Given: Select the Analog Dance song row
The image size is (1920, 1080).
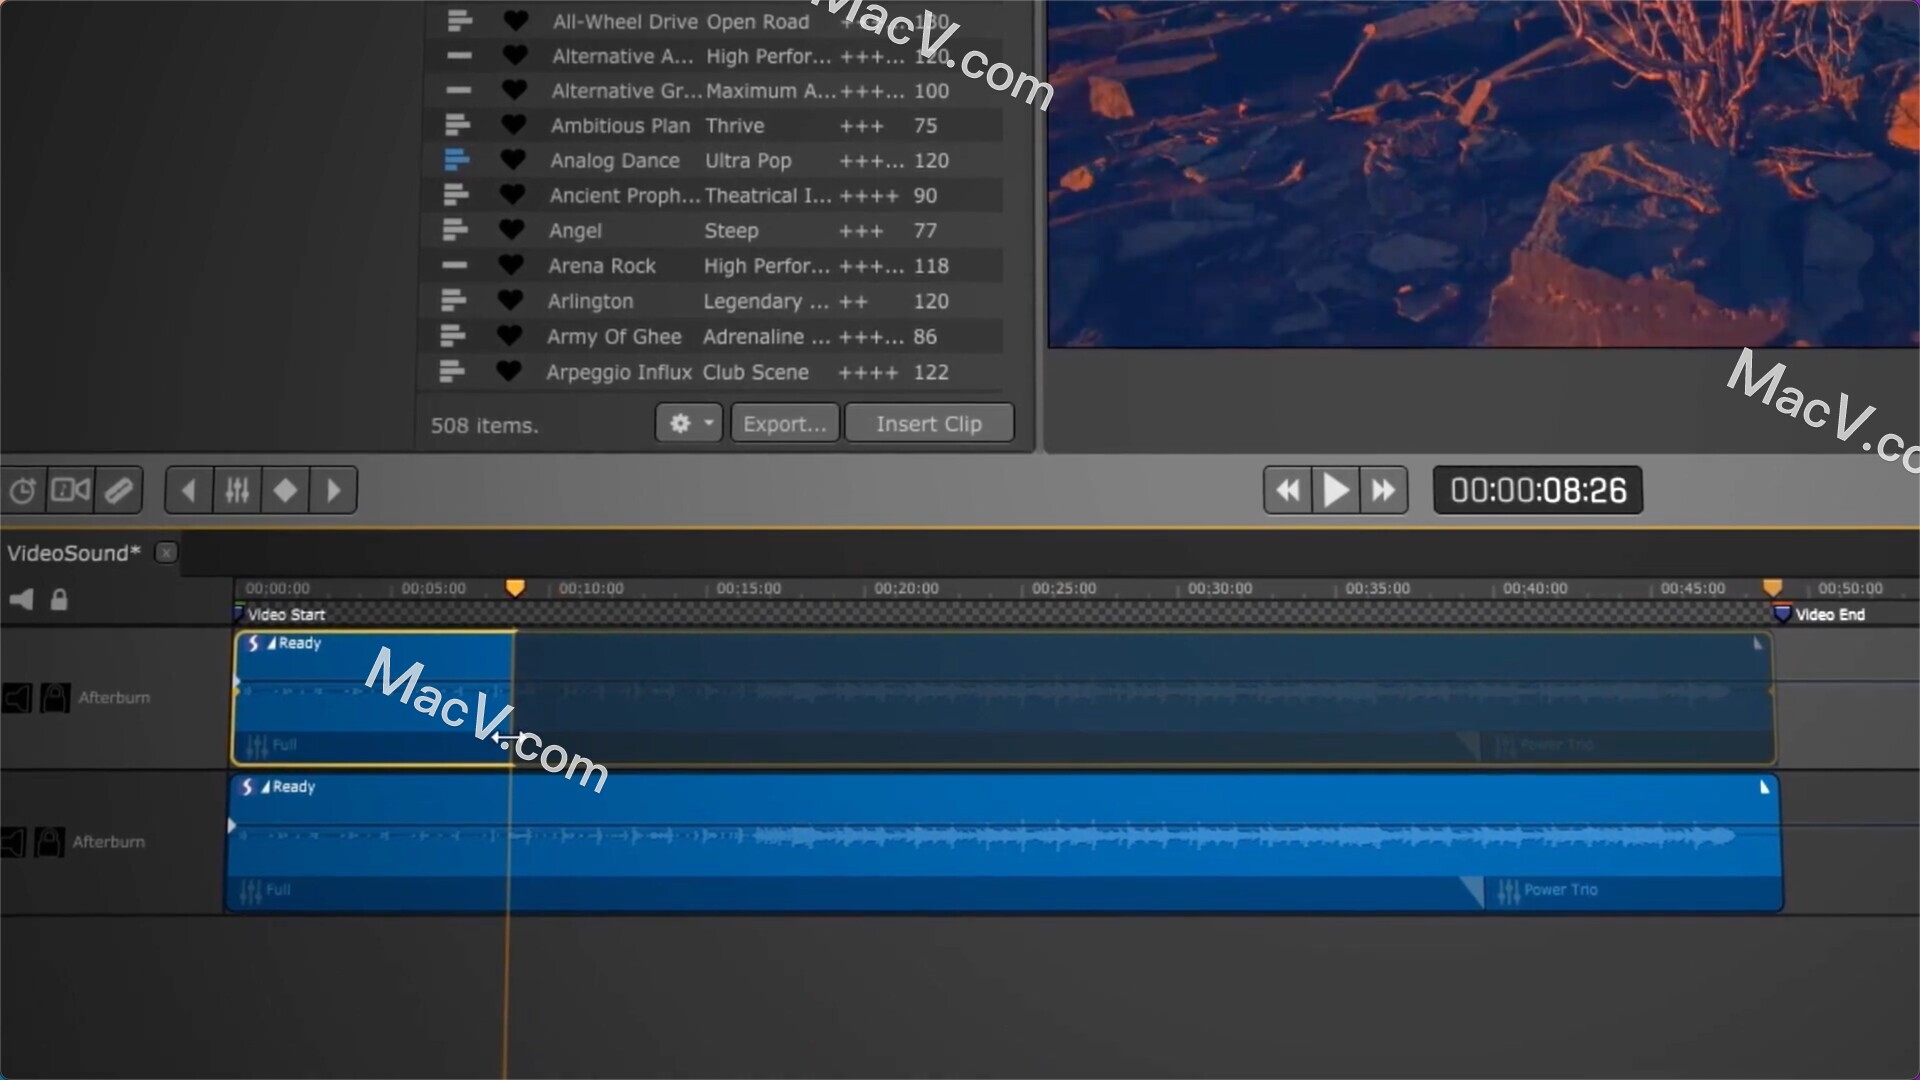Looking at the screenshot, I should (712, 160).
